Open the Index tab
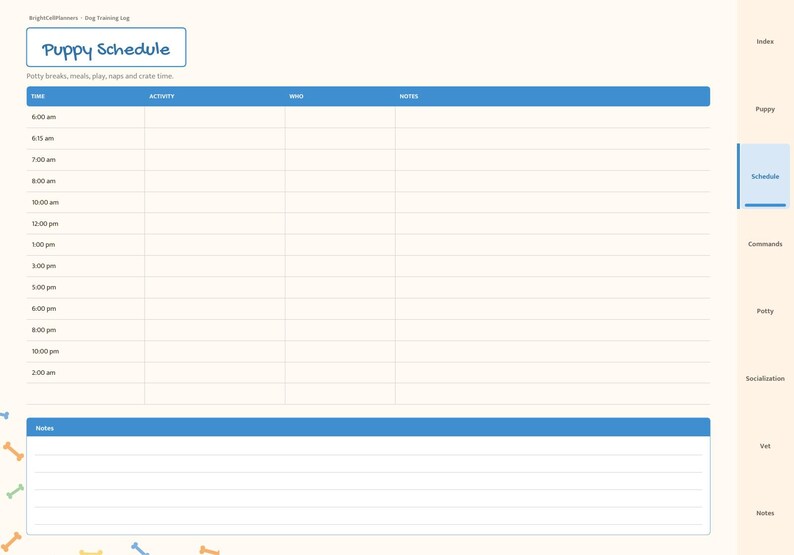The height and width of the screenshot is (555, 794). (x=765, y=42)
